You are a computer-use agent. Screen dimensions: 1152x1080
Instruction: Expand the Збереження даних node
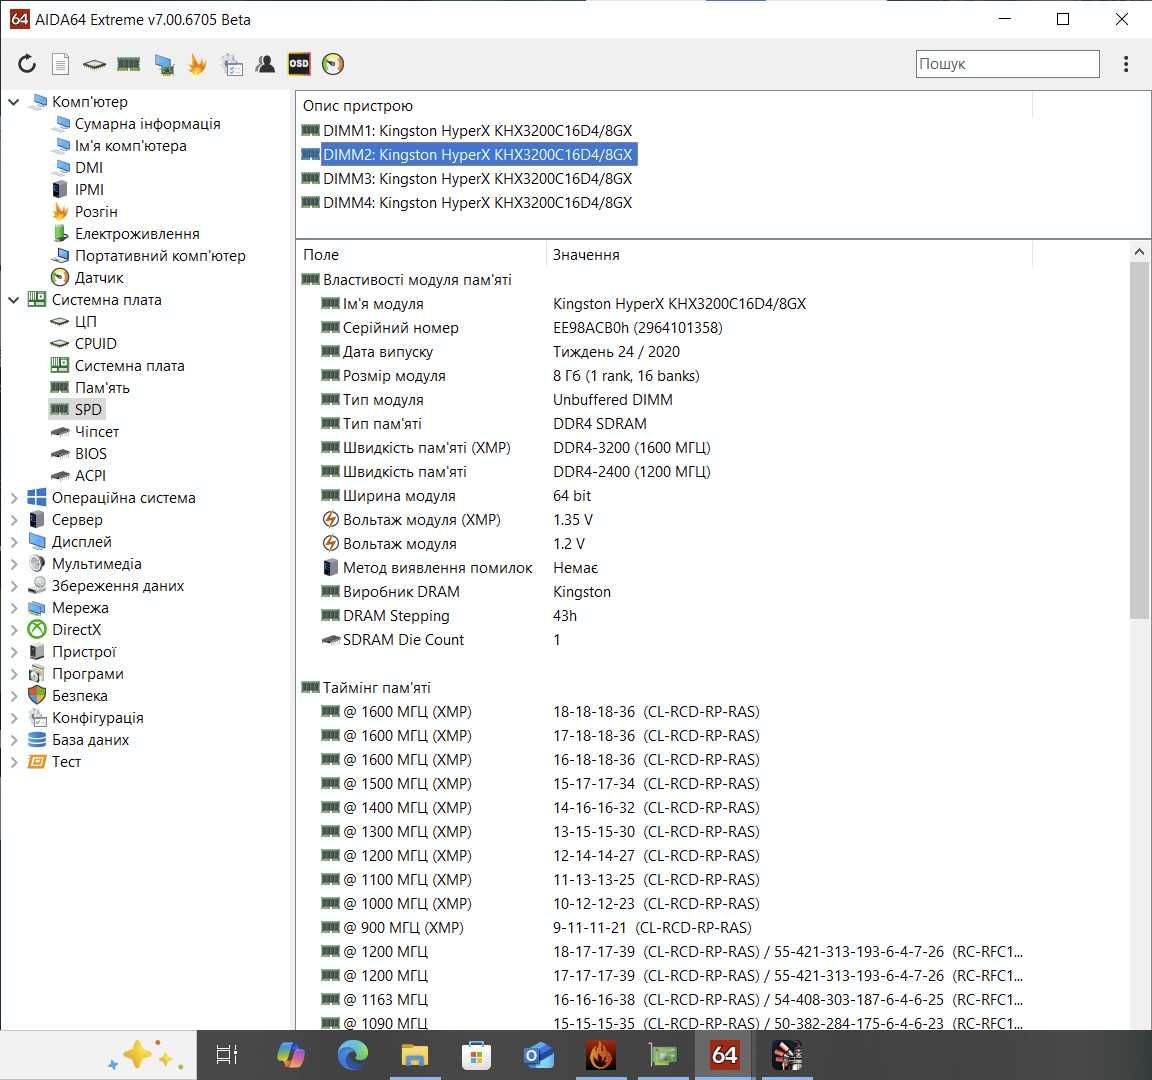click(13, 586)
